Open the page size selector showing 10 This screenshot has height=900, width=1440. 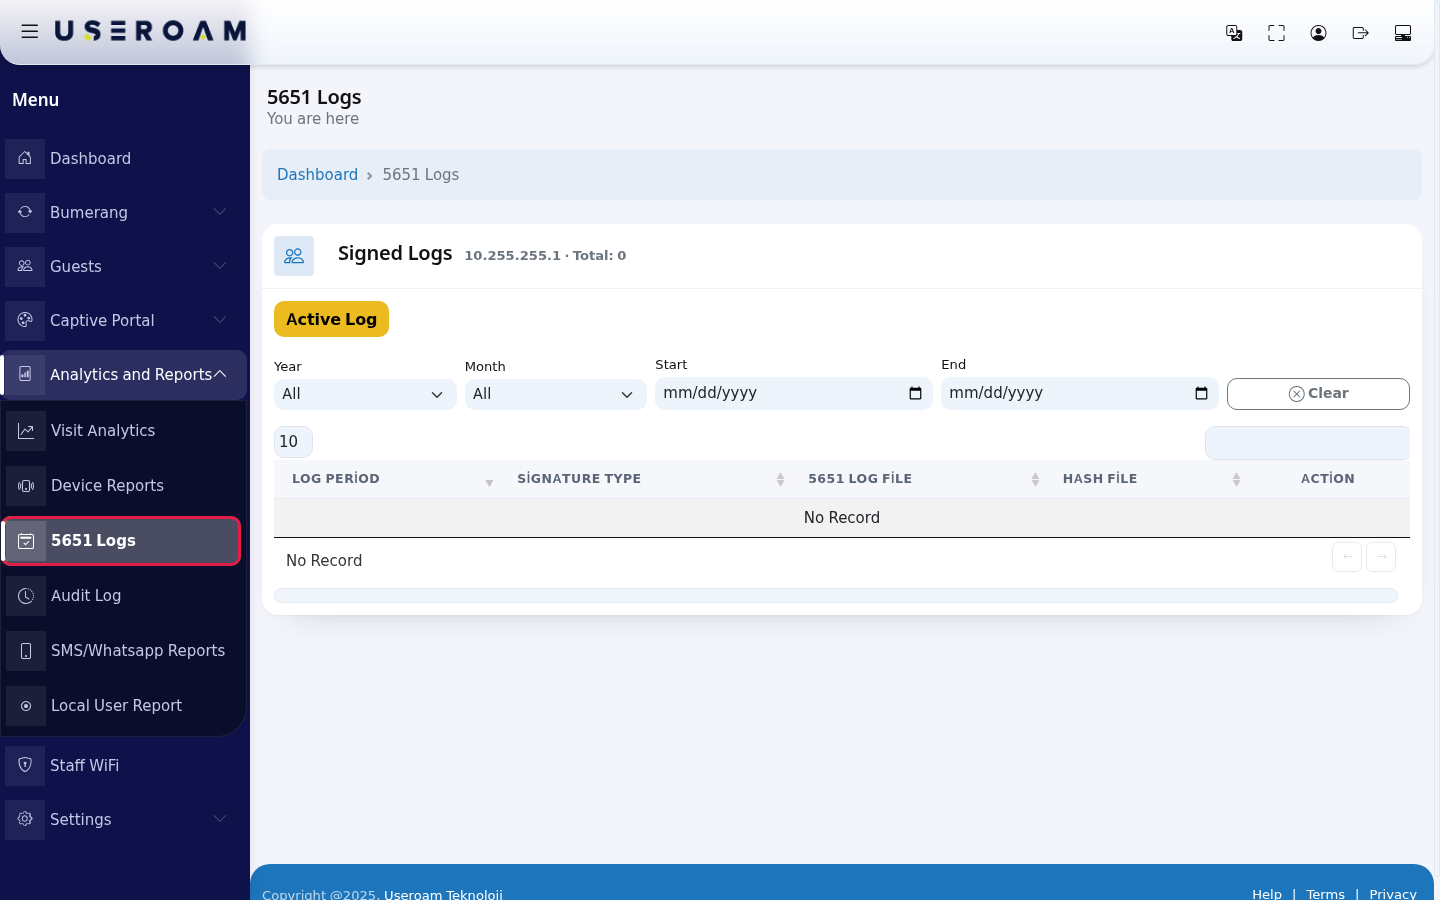pyautogui.click(x=293, y=442)
